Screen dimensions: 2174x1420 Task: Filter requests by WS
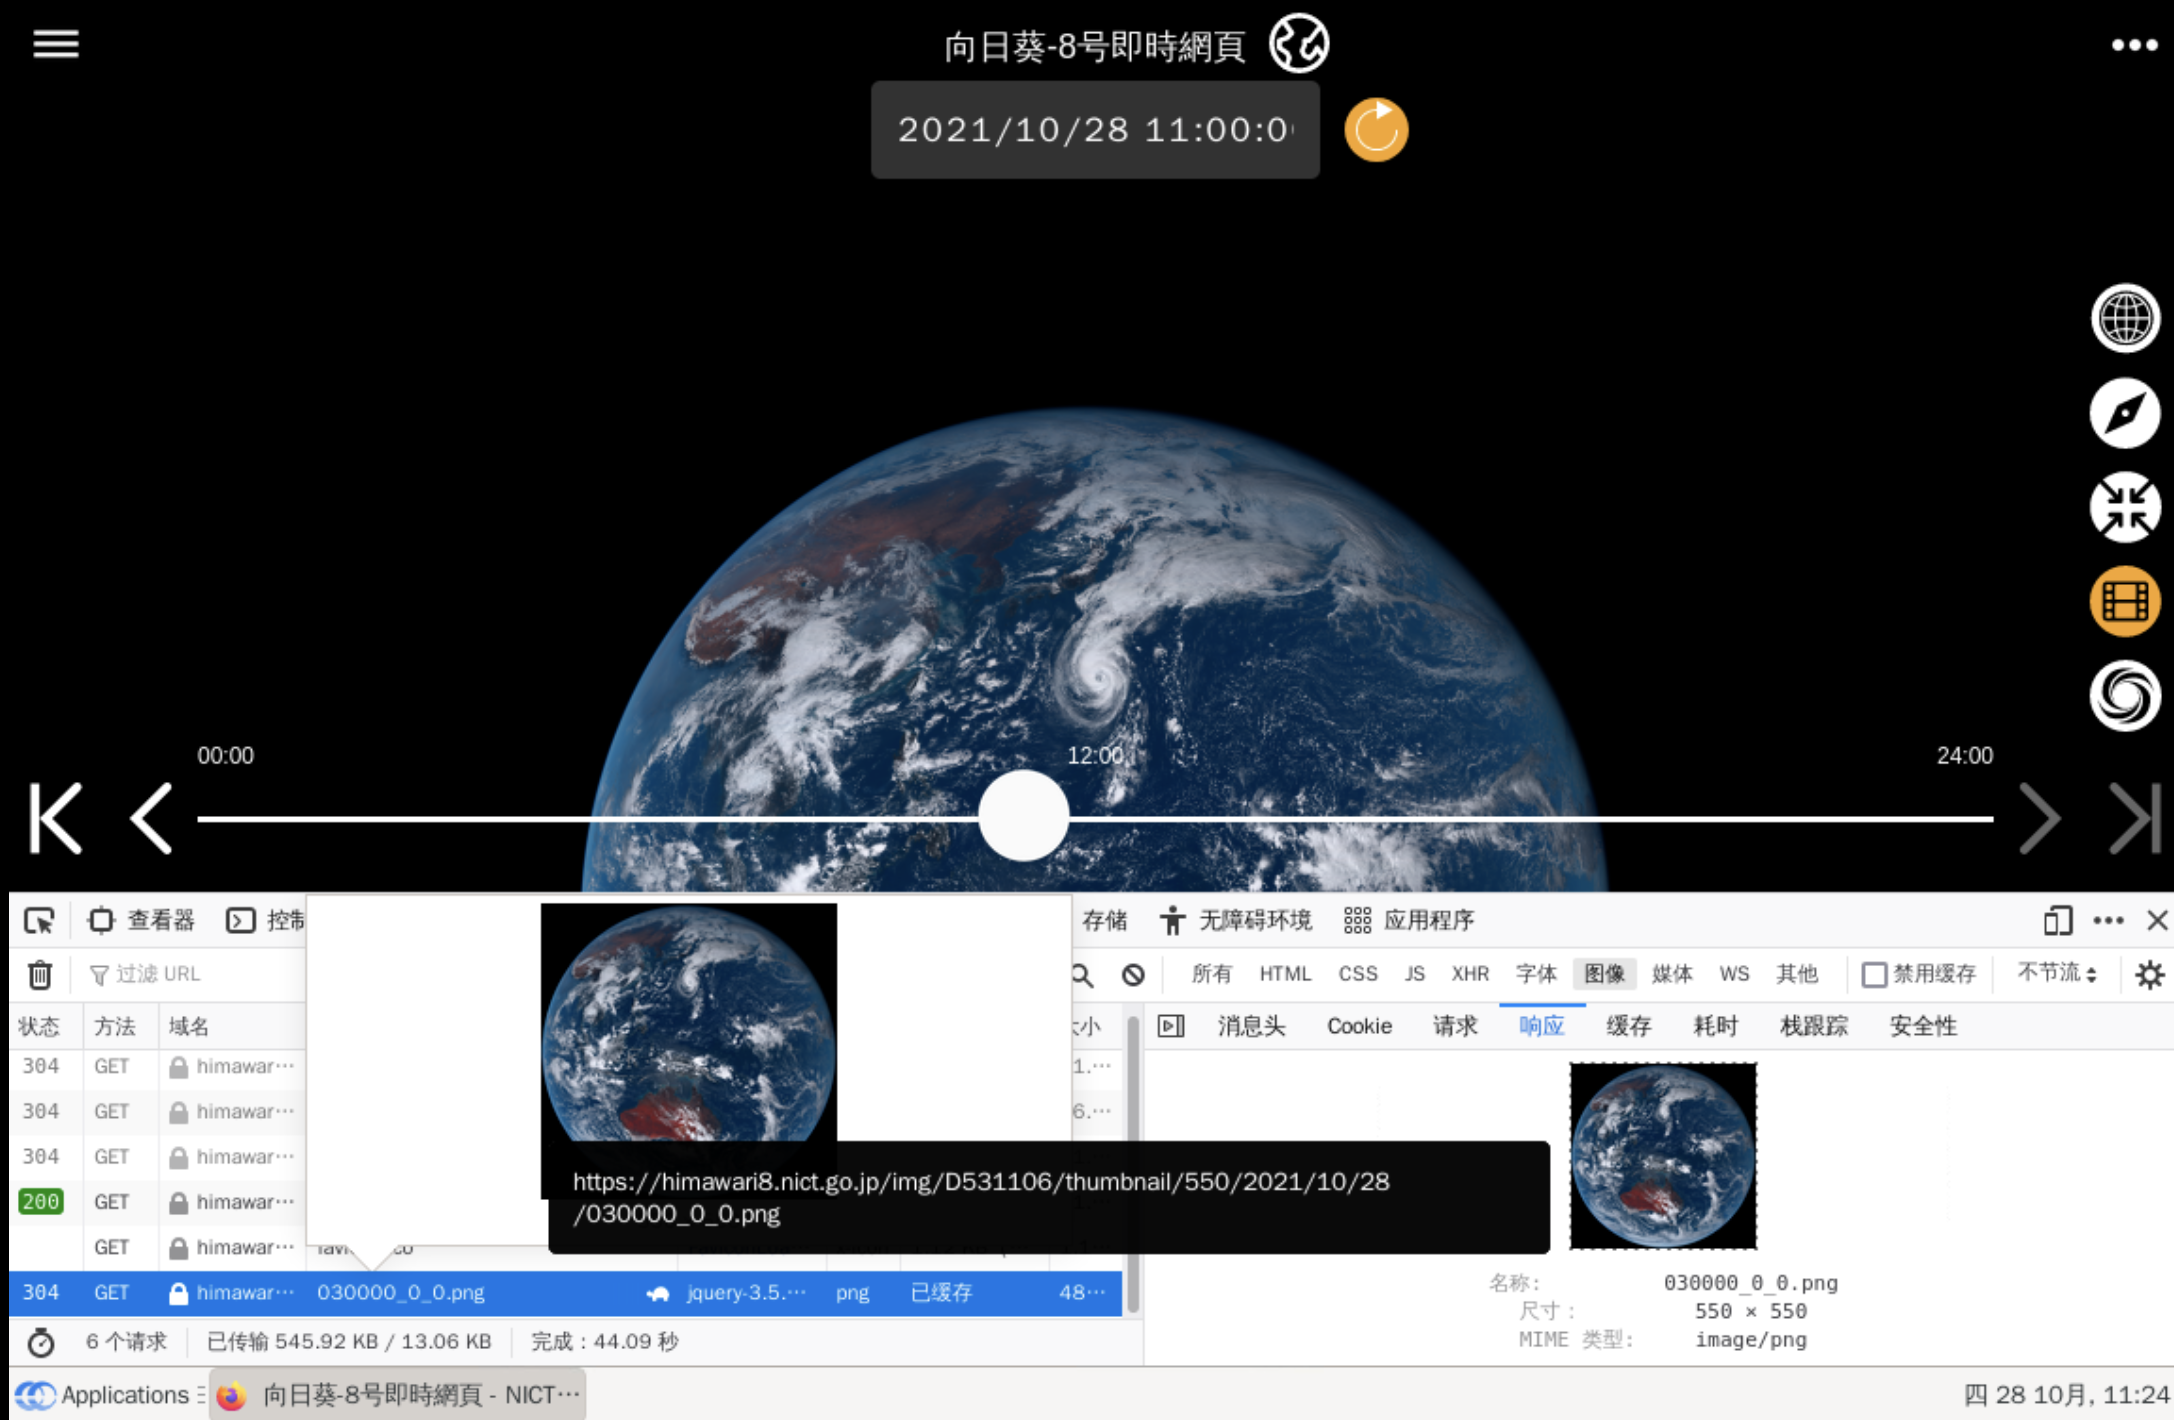[1734, 974]
